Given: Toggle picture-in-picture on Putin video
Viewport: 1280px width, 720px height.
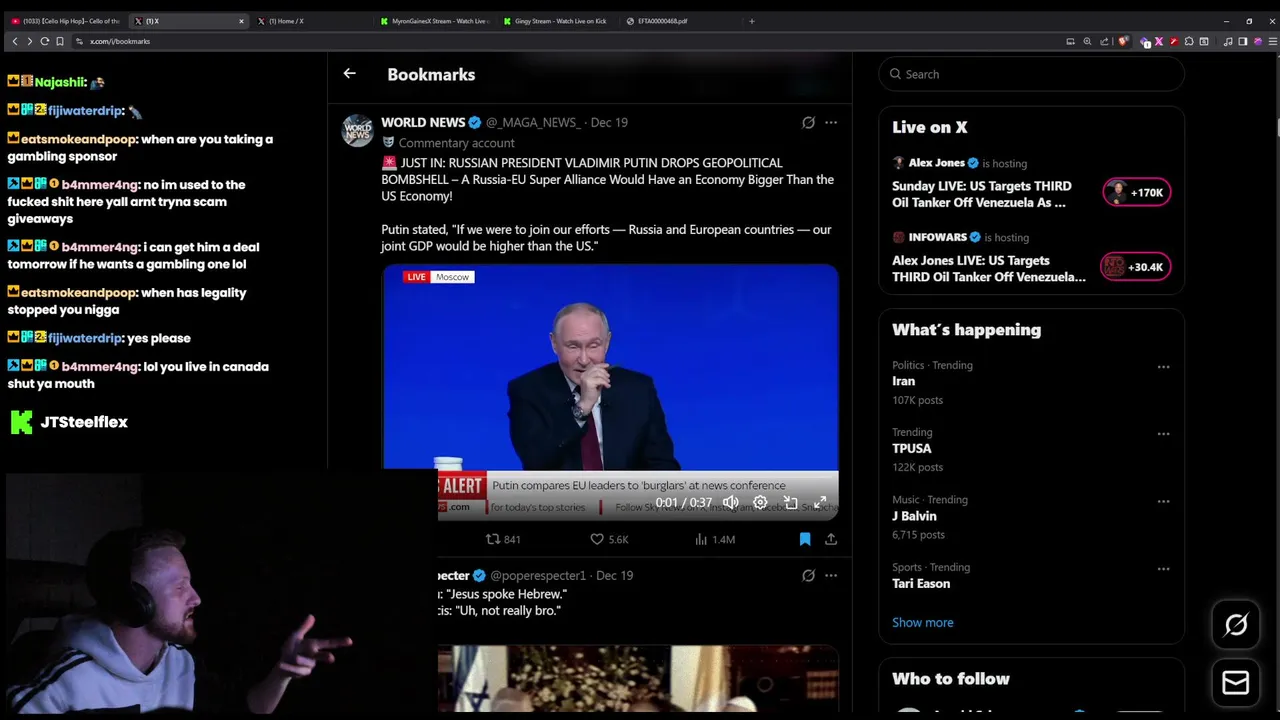Looking at the screenshot, I should click(790, 502).
